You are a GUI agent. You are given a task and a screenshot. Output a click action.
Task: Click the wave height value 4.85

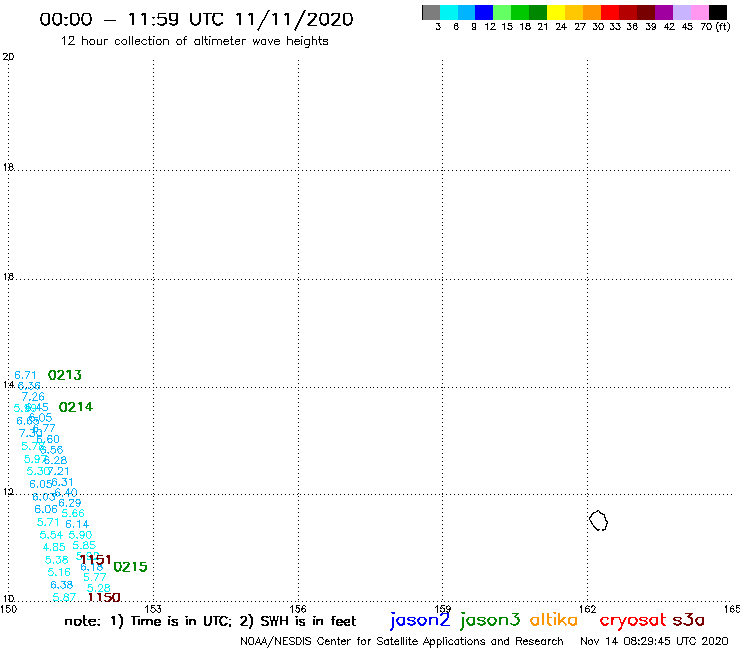(54, 547)
